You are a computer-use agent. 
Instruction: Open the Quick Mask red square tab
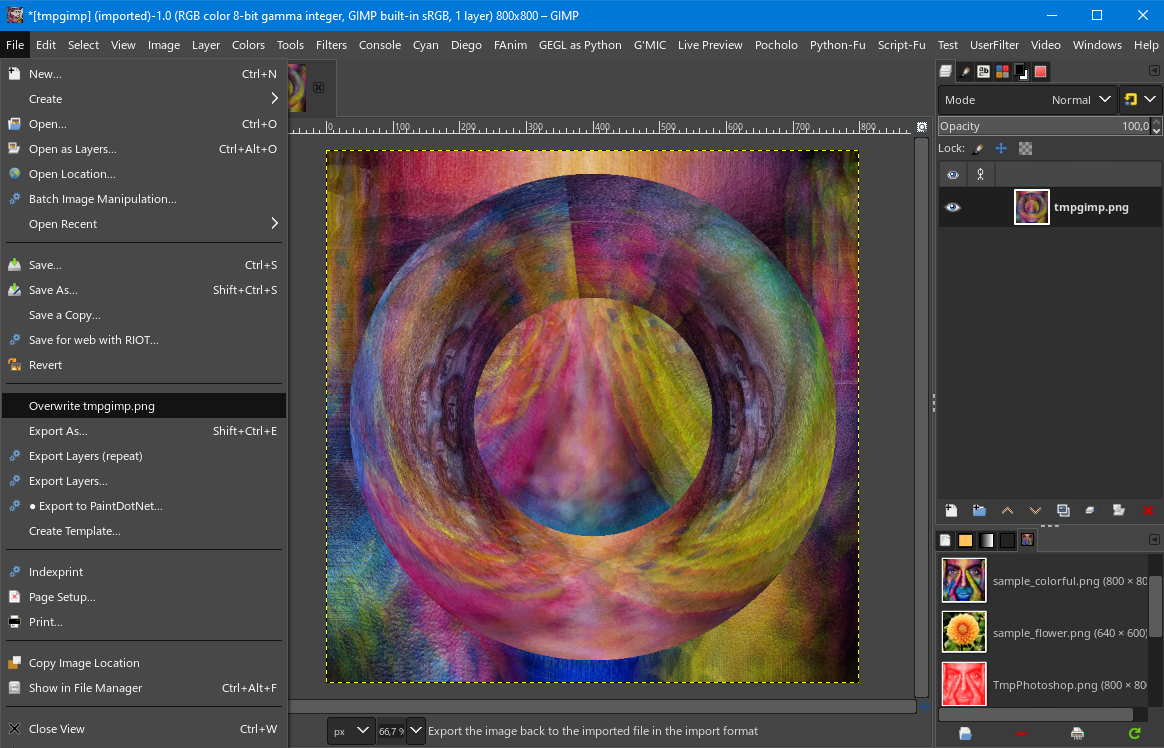tap(1040, 71)
